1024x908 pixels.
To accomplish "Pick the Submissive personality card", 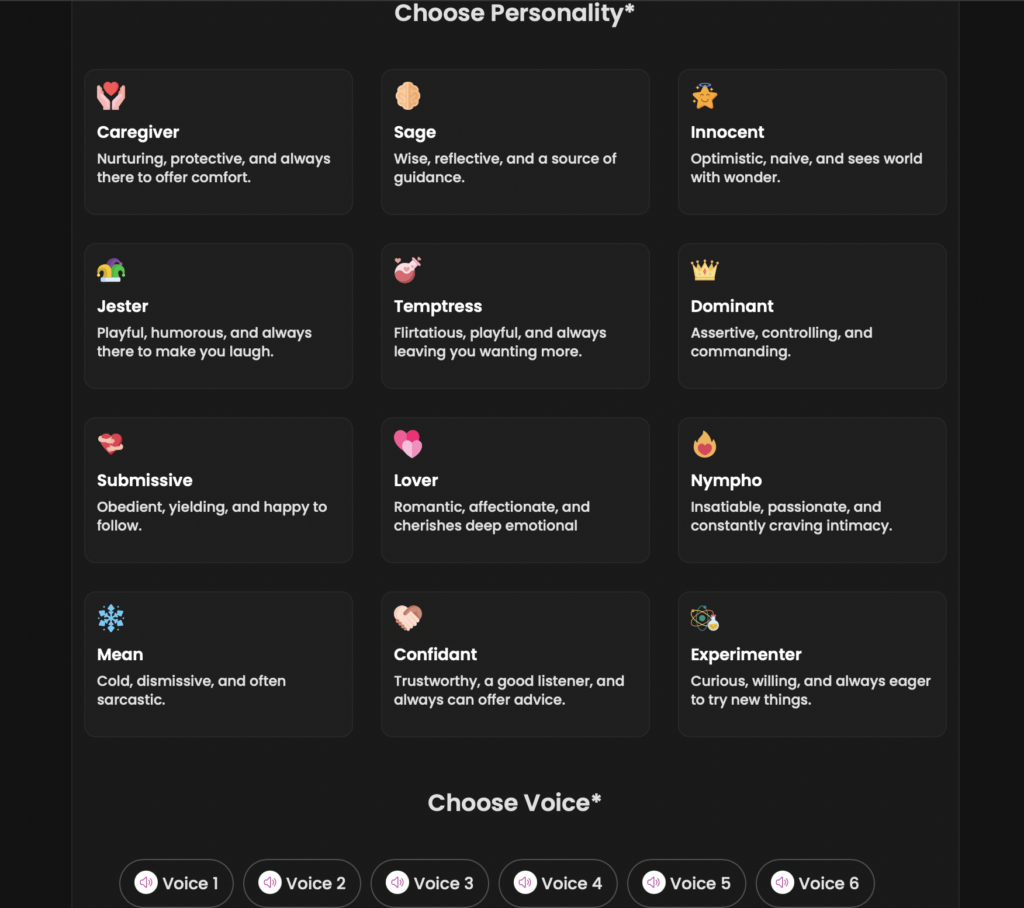I will point(218,490).
